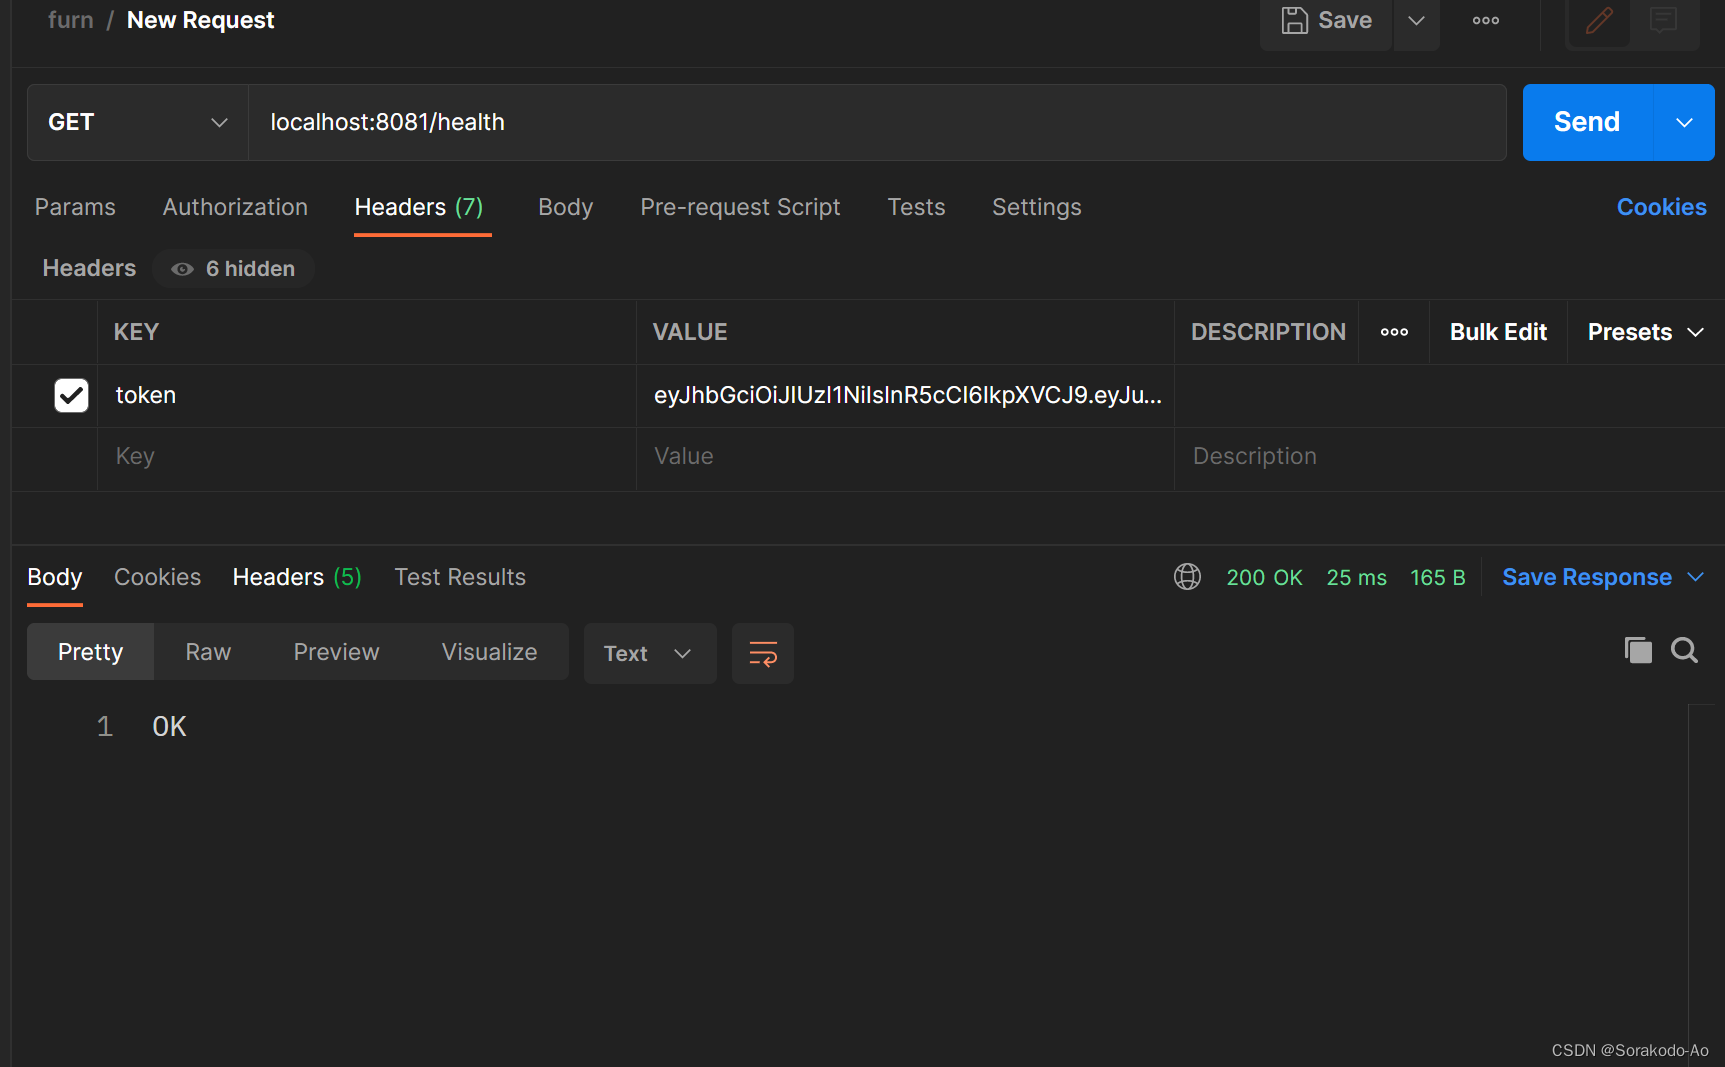Open the response search magnifier icon
The height and width of the screenshot is (1067, 1725).
click(1684, 650)
